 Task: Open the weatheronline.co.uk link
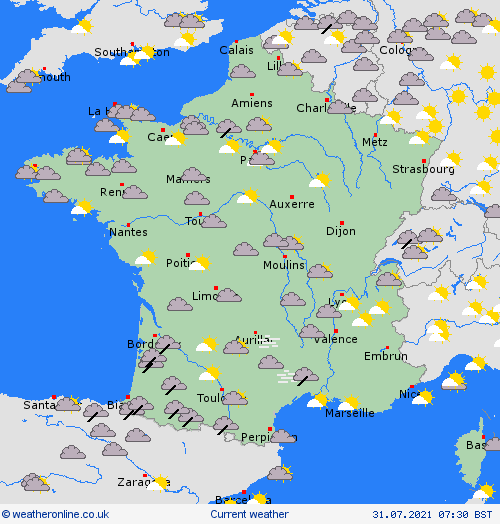click(x=55, y=514)
